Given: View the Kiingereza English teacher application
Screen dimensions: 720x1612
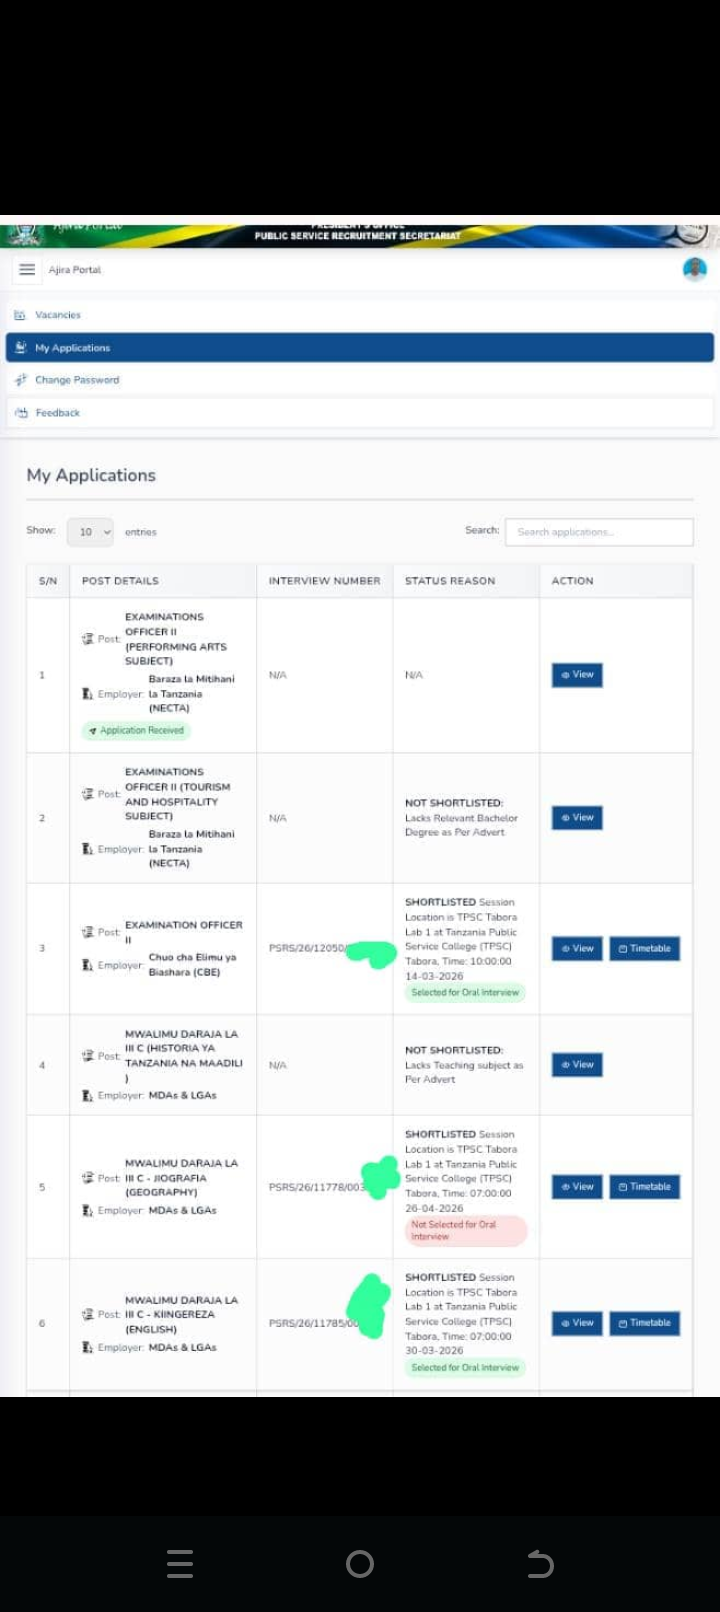Looking at the screenshot, I should click(577, 1323).
